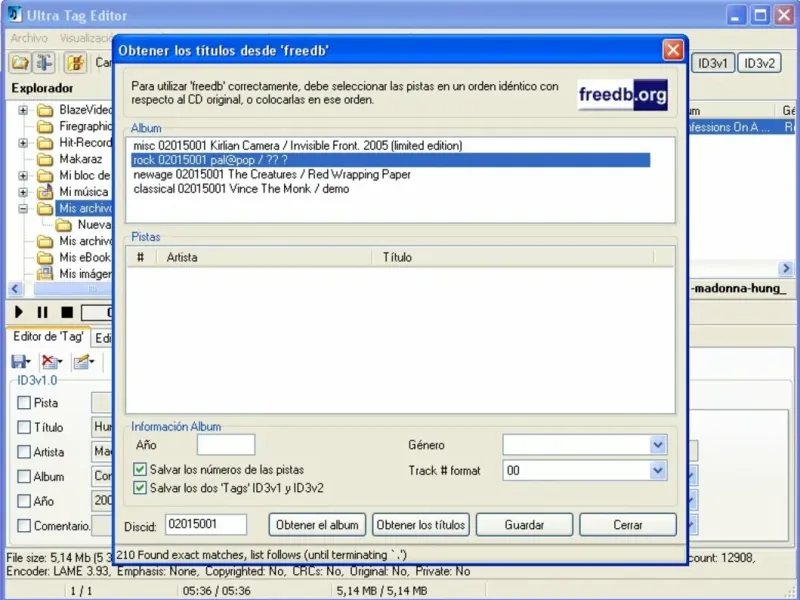Click the Título column header in Pistas
Image resolution: width=800 pixels, height=600 pixels.
click(x=513, y=257)
